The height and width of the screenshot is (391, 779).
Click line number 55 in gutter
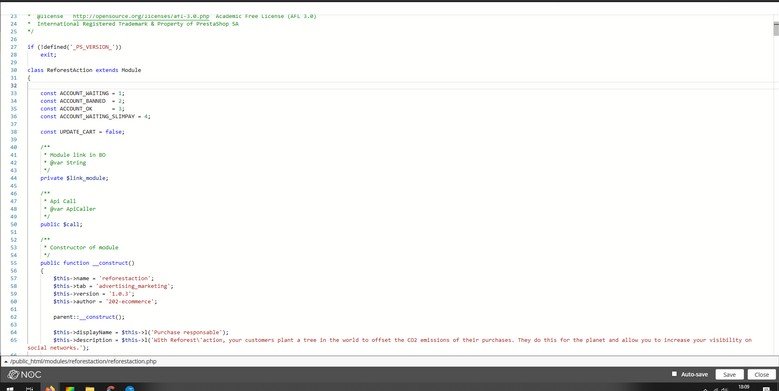13,263
